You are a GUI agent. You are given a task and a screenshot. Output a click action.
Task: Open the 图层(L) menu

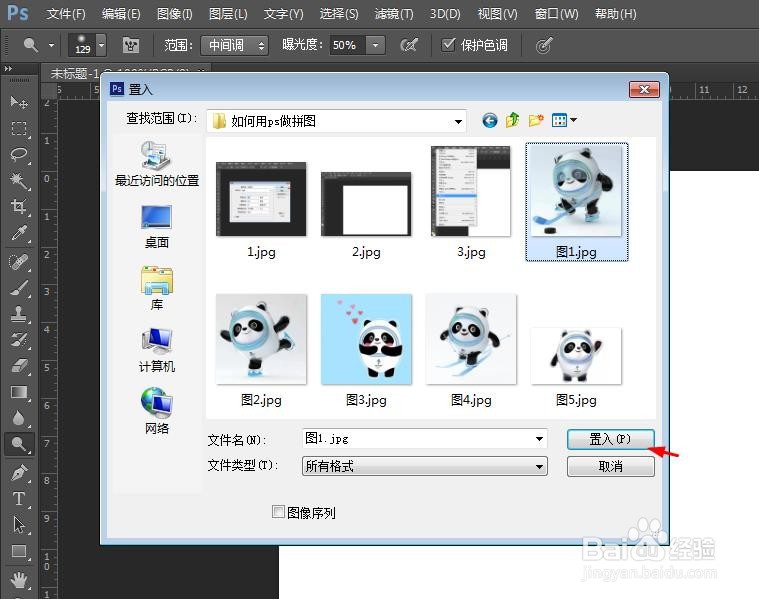pyautogui.click(x=228, y=14)
